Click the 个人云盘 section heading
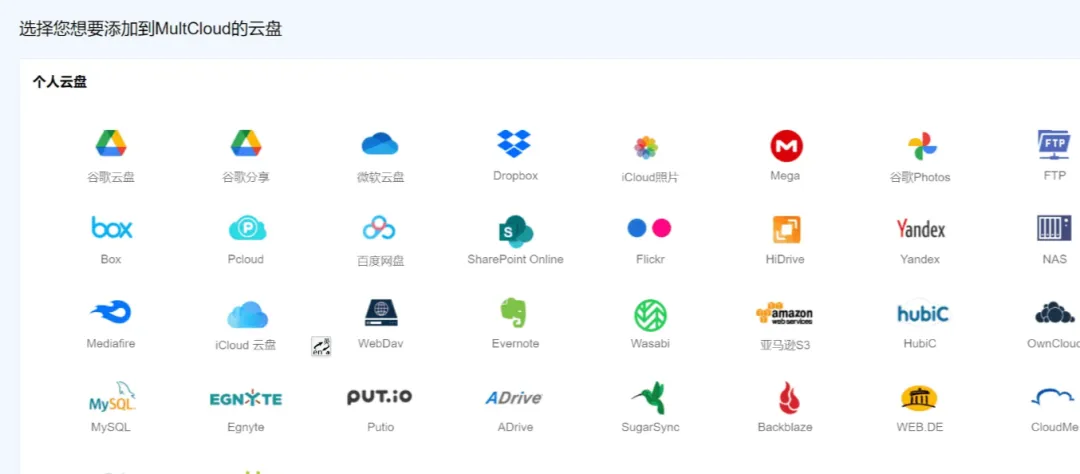Screen dimensions: 1080x474 coord(59,83)
